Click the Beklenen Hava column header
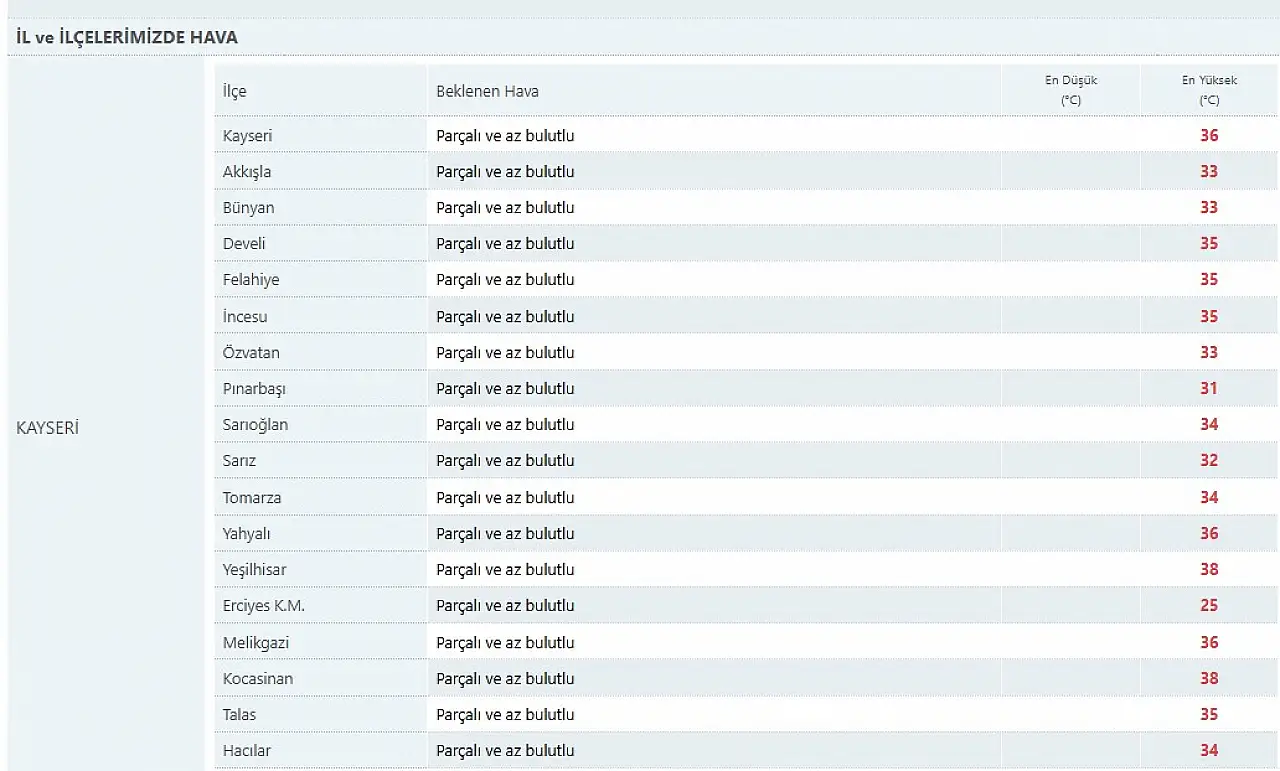1280x771 pixels. click(487, 91)
